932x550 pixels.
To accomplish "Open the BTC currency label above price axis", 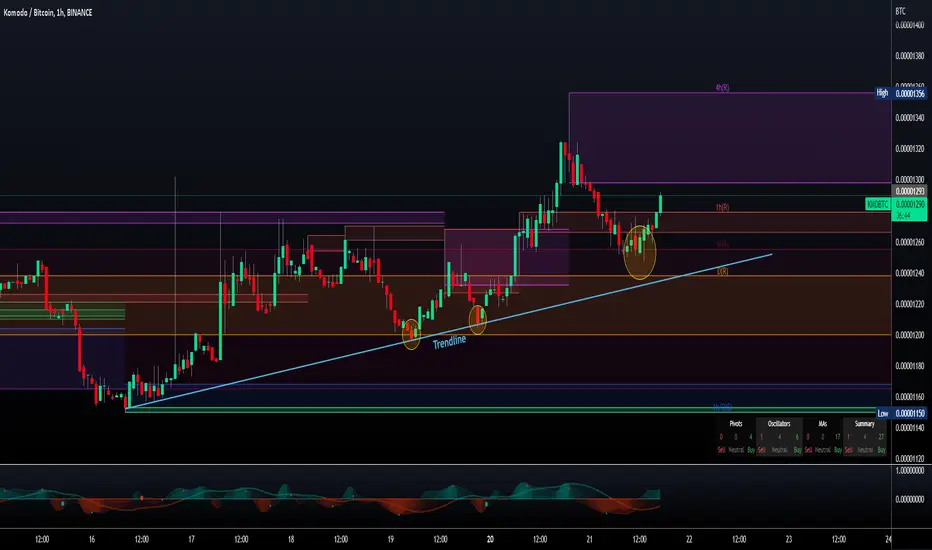I will [x=900, y=11].
